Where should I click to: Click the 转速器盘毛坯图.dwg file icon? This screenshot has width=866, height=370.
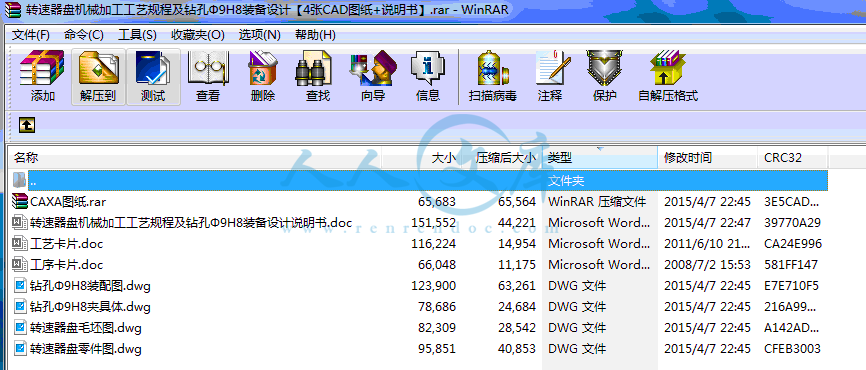[x=20, y=328]
